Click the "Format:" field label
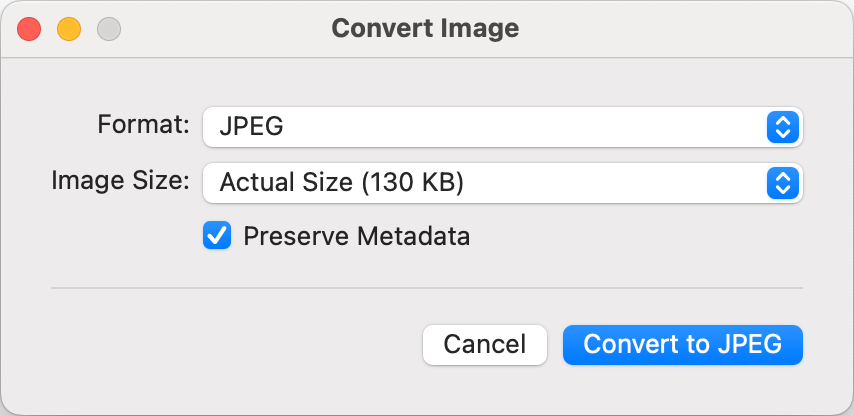 pos(143,125)
